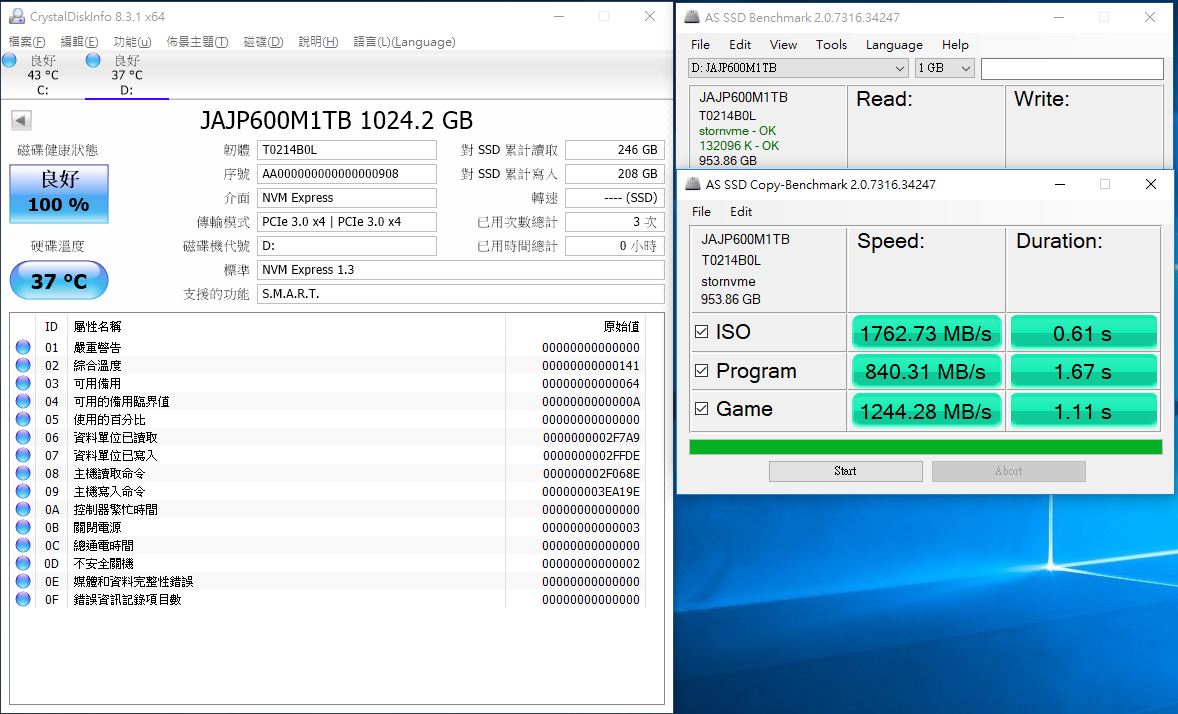Click the empty text field in AS SSD Benchmark
This screenshot has height=714, width=1178.
coord(1072,68)
